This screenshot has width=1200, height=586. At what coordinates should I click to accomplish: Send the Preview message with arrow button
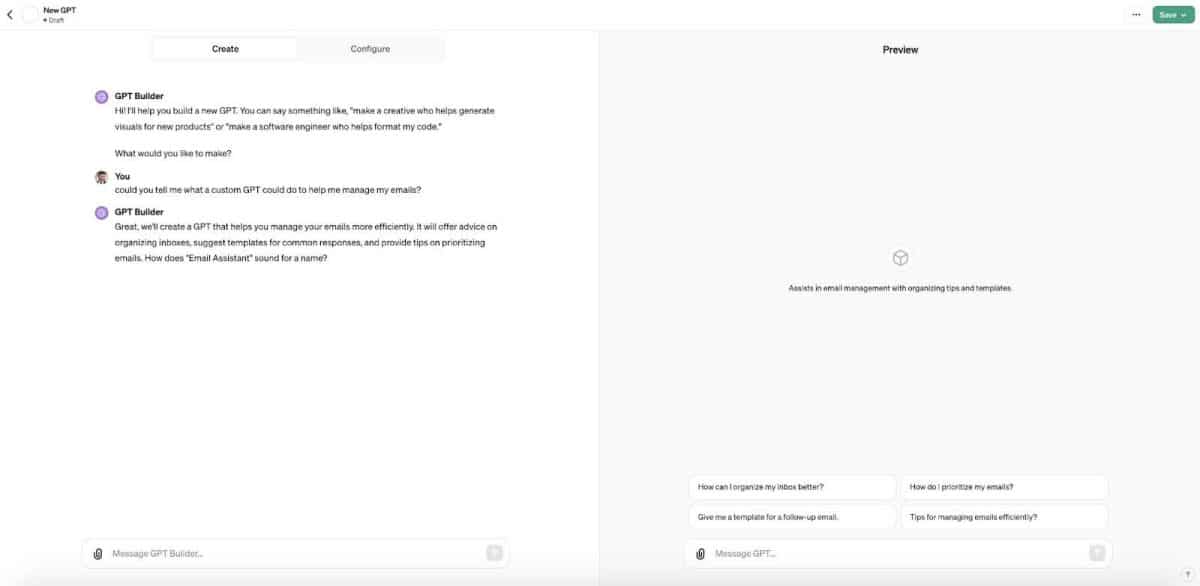[x=1097, y=553]
